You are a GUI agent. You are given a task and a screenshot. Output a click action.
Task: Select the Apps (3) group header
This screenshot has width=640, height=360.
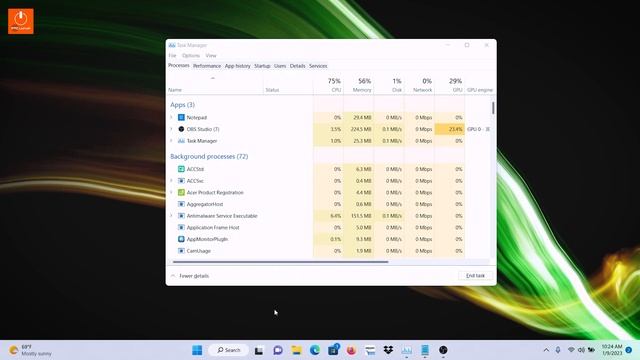pos(182,105)
